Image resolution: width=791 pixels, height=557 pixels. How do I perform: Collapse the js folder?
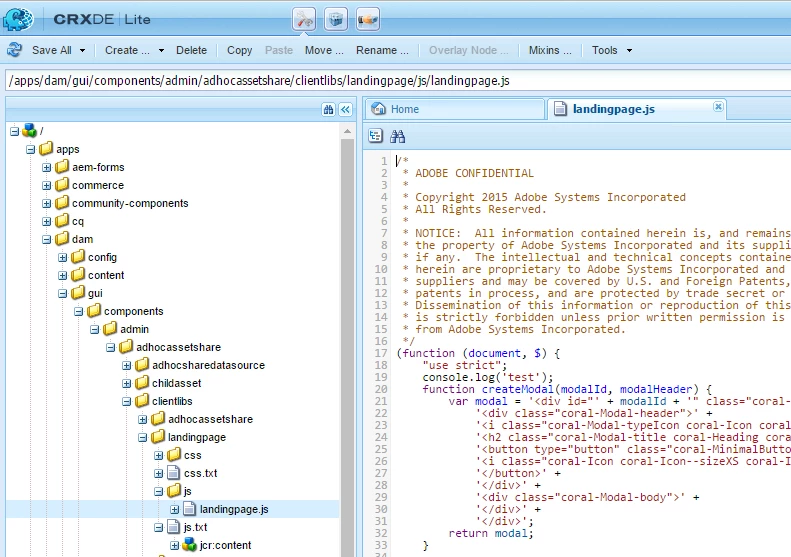[x=158, y=491]
